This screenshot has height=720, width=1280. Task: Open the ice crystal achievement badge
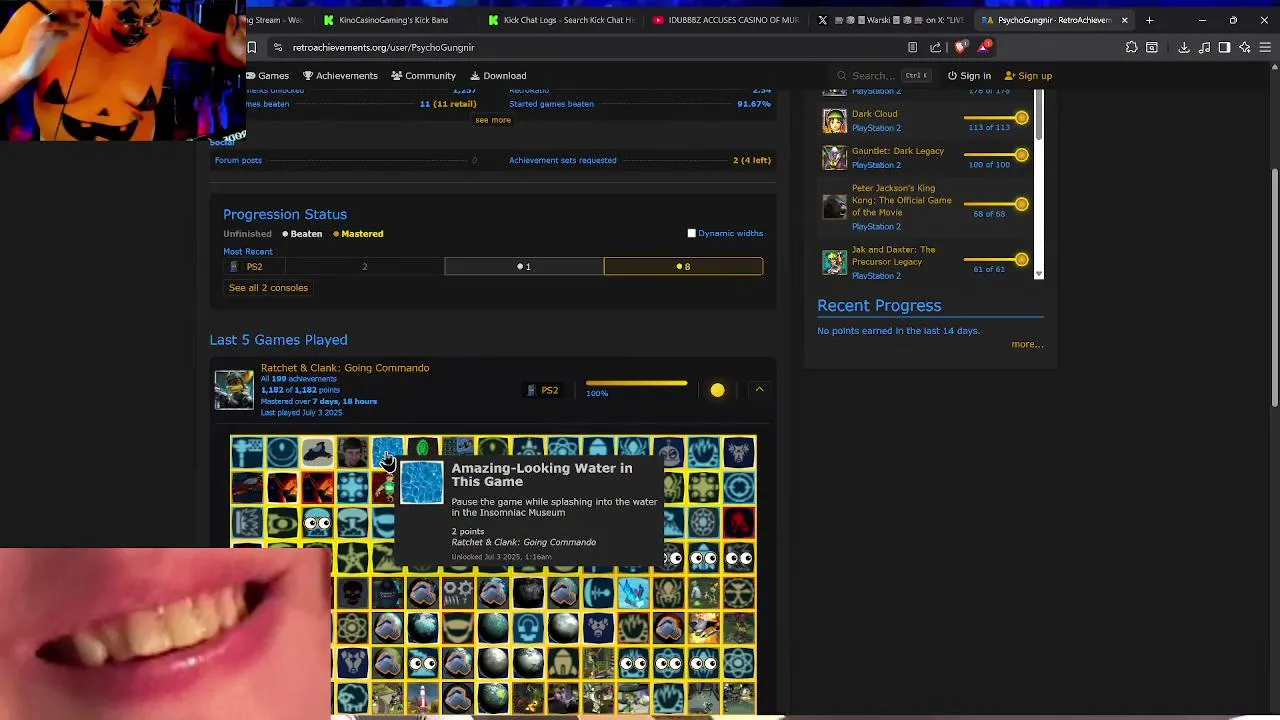pyautogui.click(x=633, y=593)
